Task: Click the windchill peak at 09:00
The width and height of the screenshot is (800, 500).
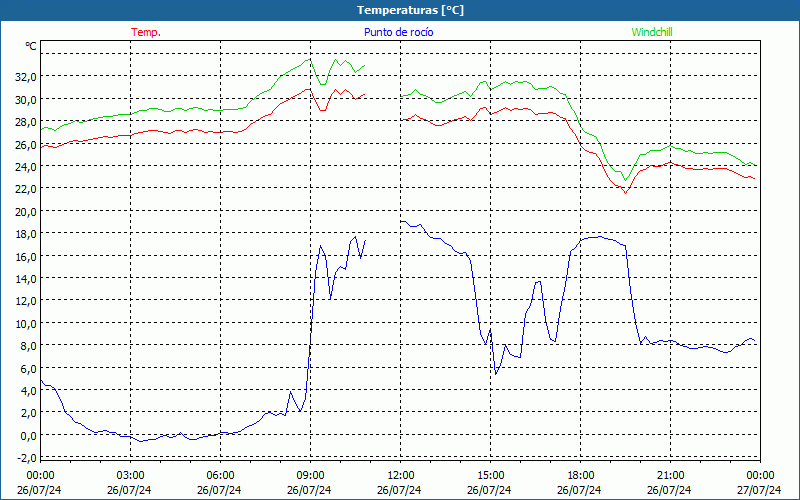Action: (x=310, y=59)
